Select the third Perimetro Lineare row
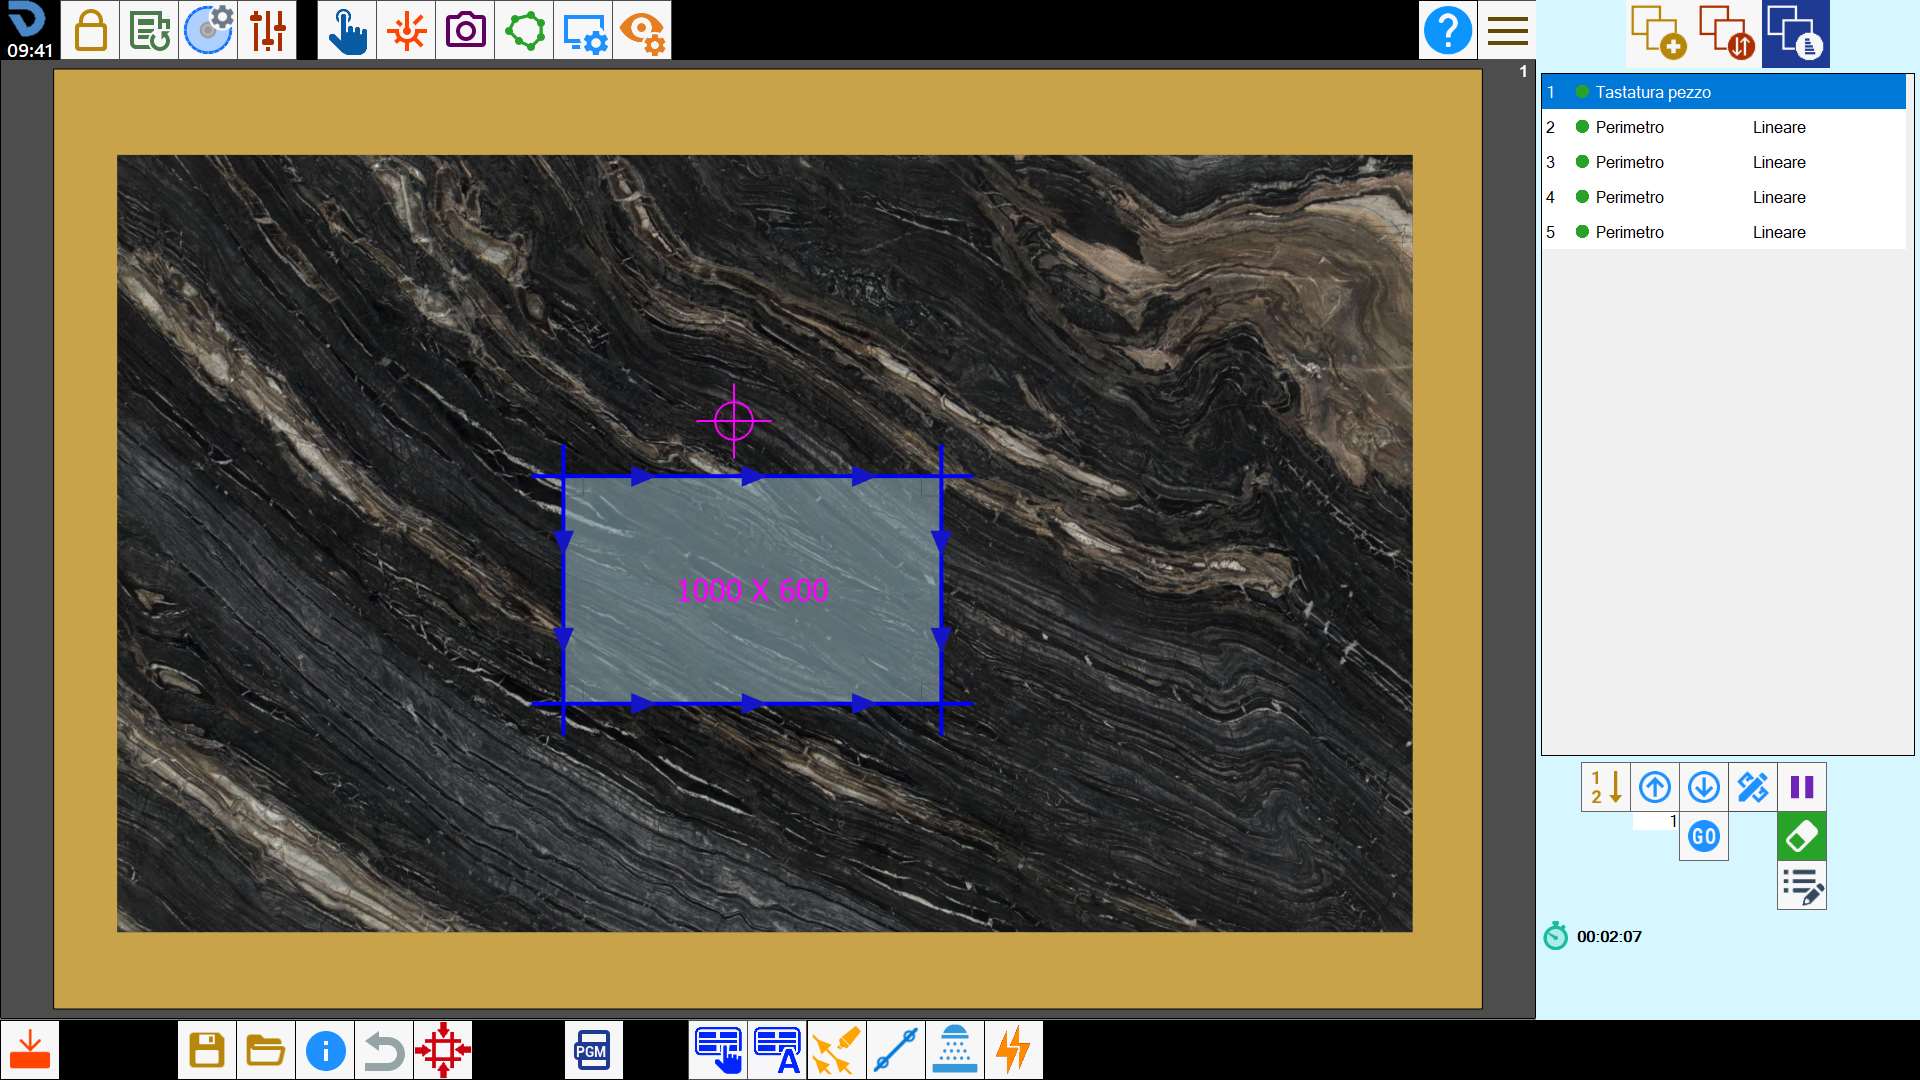This screenshot has width=1920, height=1080. 1723,197
